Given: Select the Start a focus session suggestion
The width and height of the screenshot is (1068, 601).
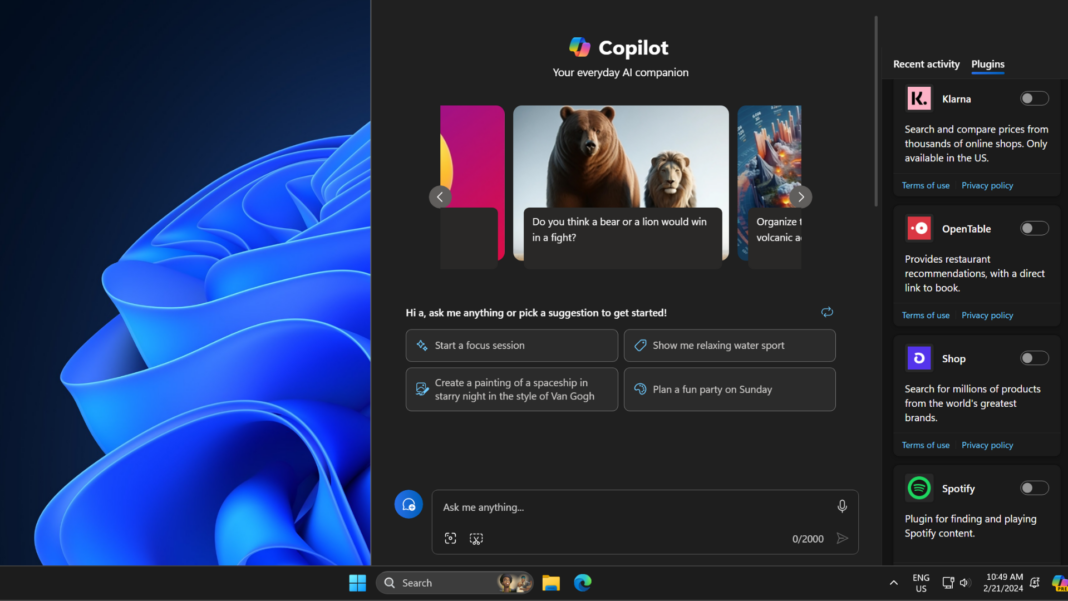Looking at the screenshot, I should pyautogui.click(x=511, y=345).
